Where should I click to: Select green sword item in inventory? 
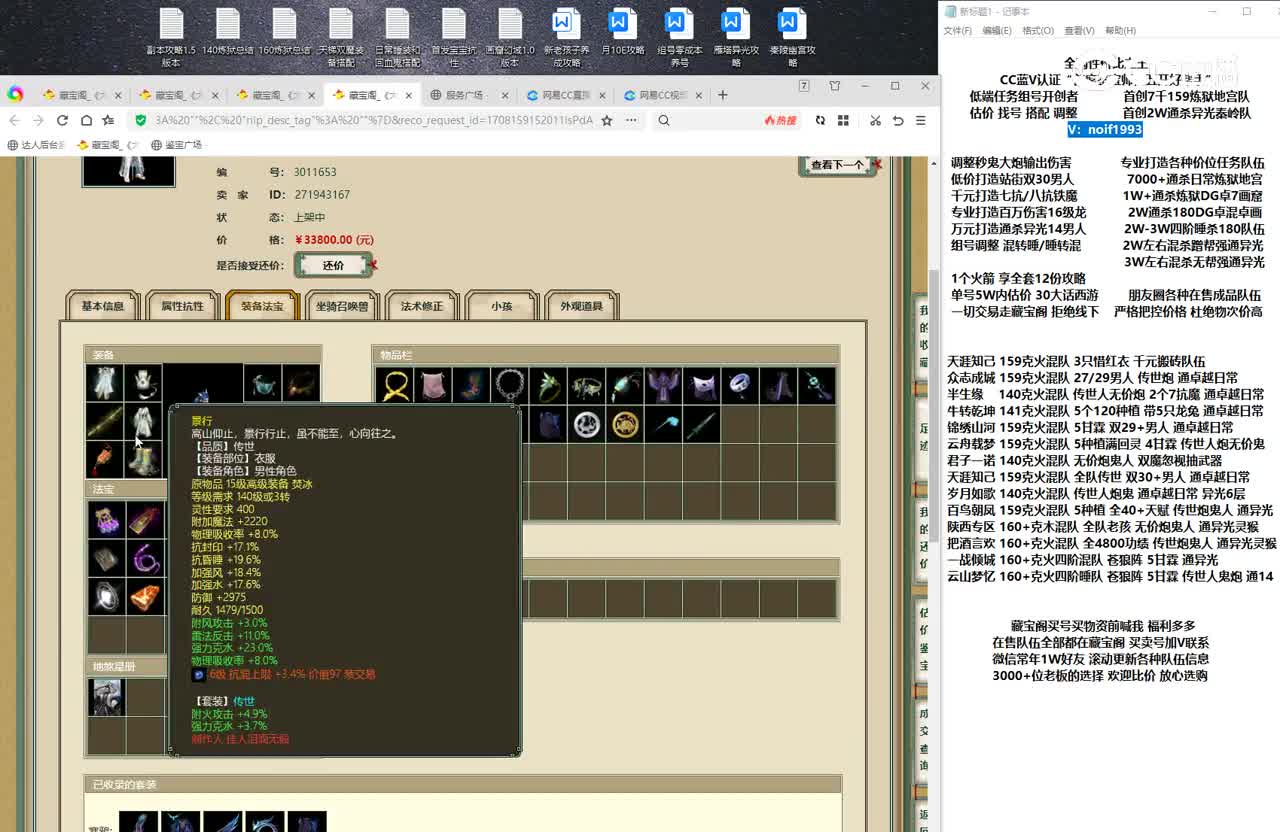[702, 424]
